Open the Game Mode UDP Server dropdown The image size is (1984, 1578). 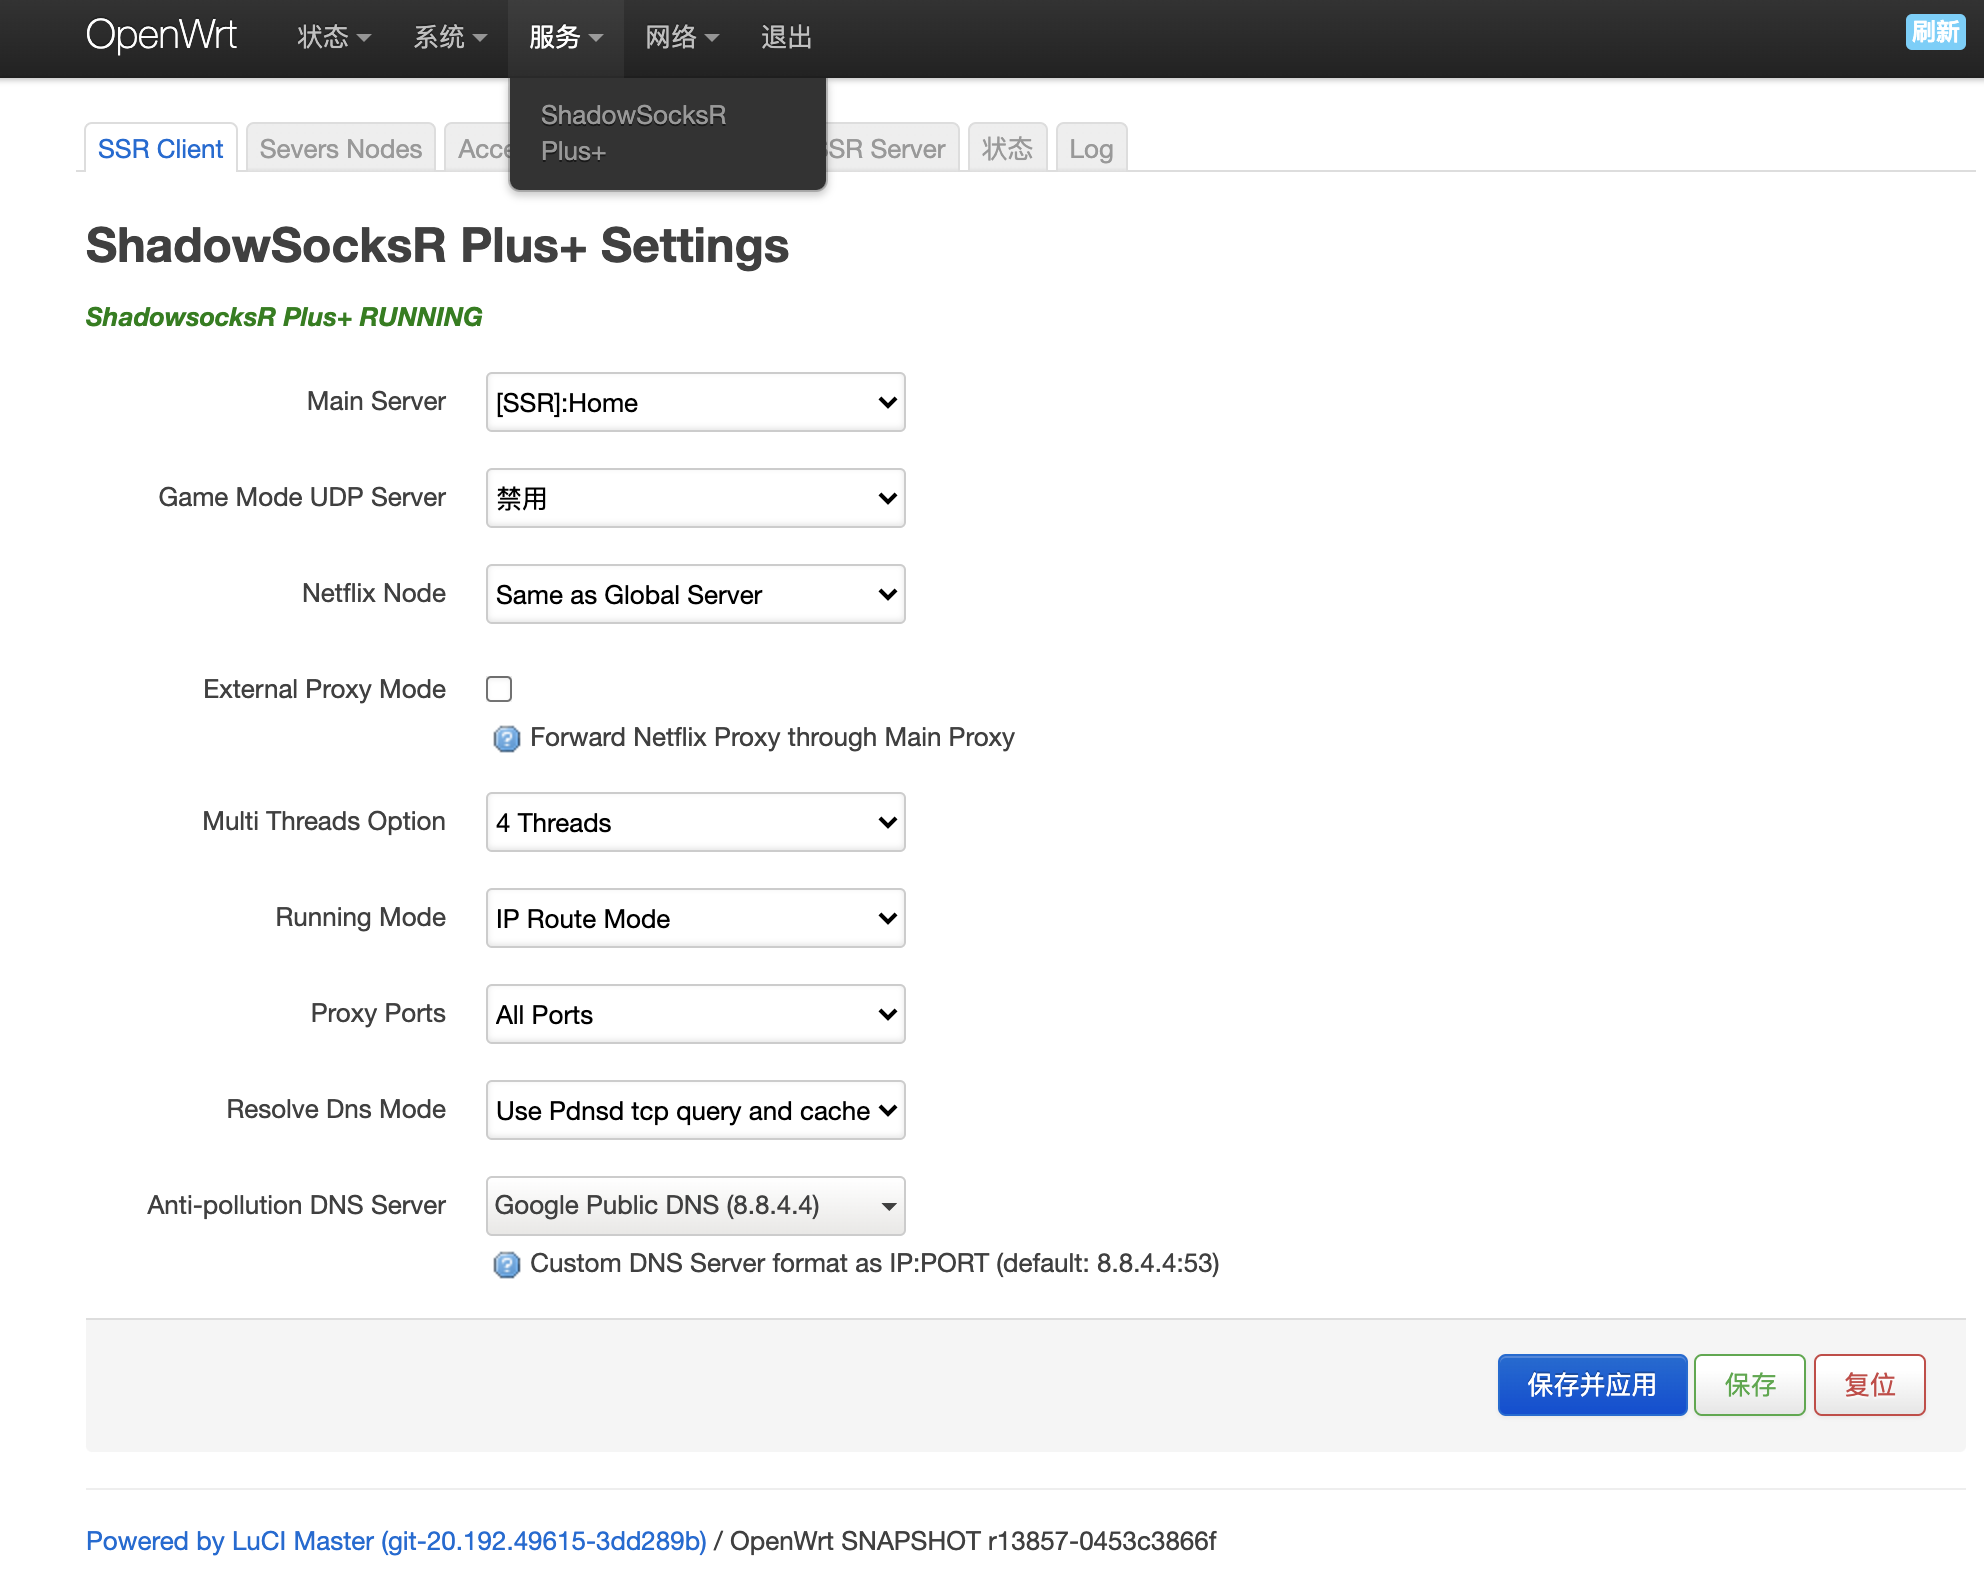click(696, 498)
